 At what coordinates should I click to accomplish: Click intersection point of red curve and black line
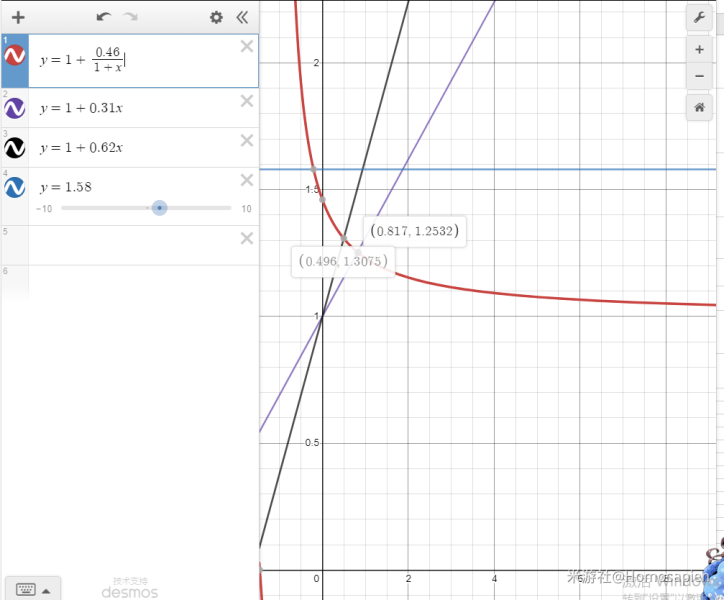click(344, 238)
